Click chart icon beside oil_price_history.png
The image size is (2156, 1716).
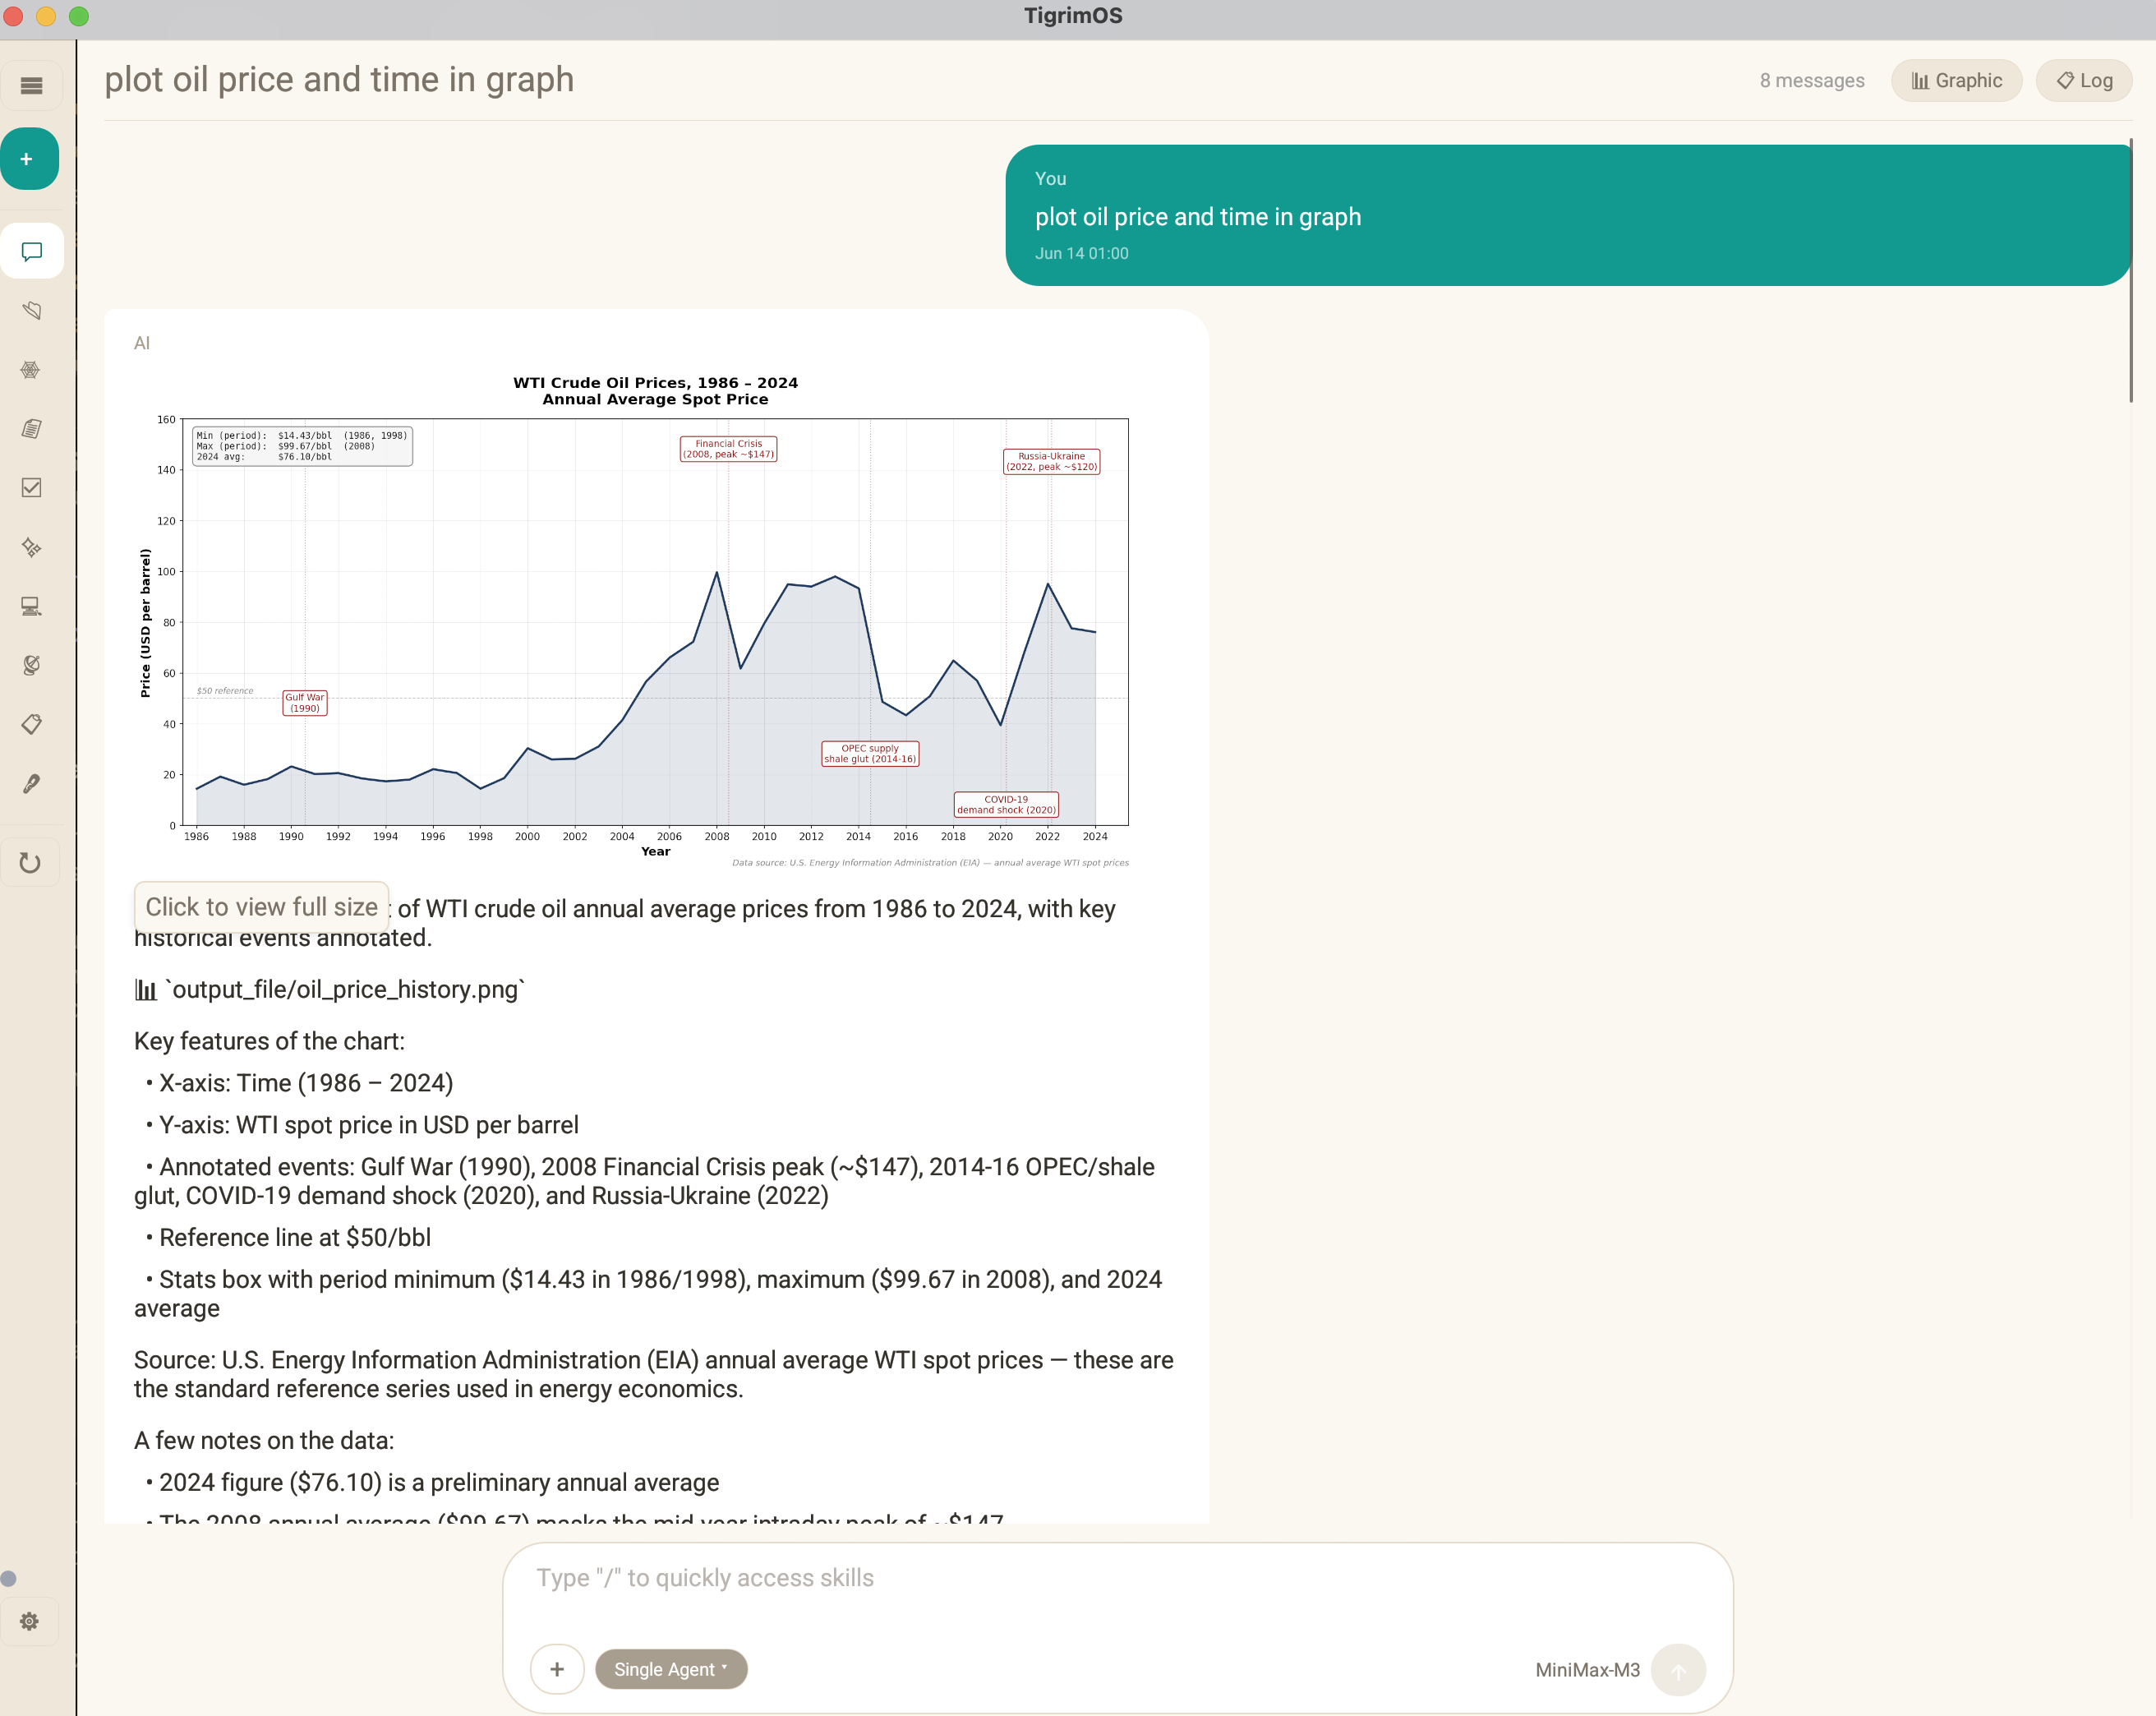pyautogui.click(x=146, y=990)
